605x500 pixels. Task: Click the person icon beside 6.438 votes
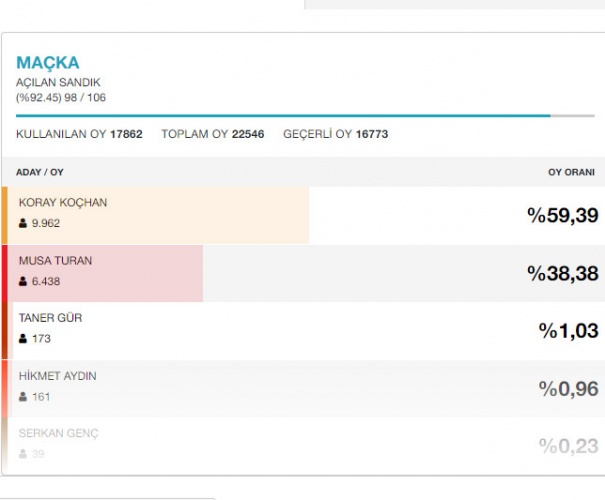[23, 281]
